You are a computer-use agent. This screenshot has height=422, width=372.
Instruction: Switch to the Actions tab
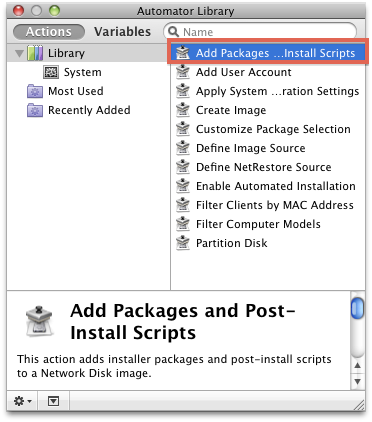pyautogui.click(x=49, y=32)
